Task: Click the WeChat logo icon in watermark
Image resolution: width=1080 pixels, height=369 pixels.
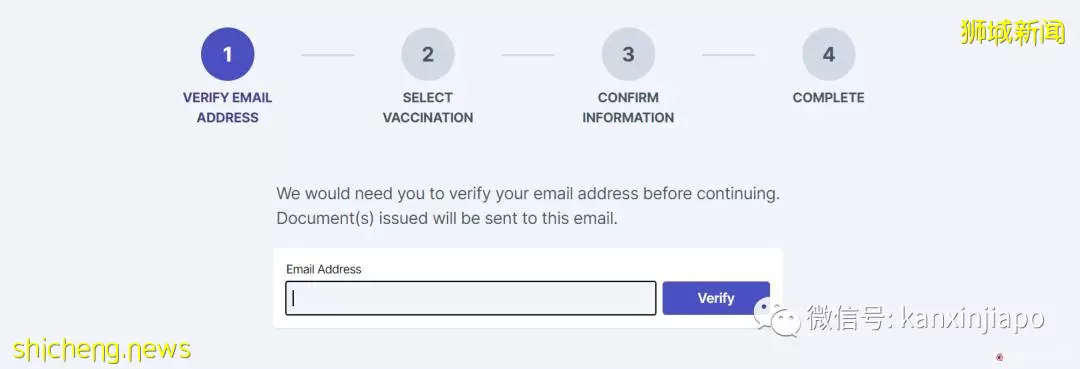Action: [x=778, y=318]
